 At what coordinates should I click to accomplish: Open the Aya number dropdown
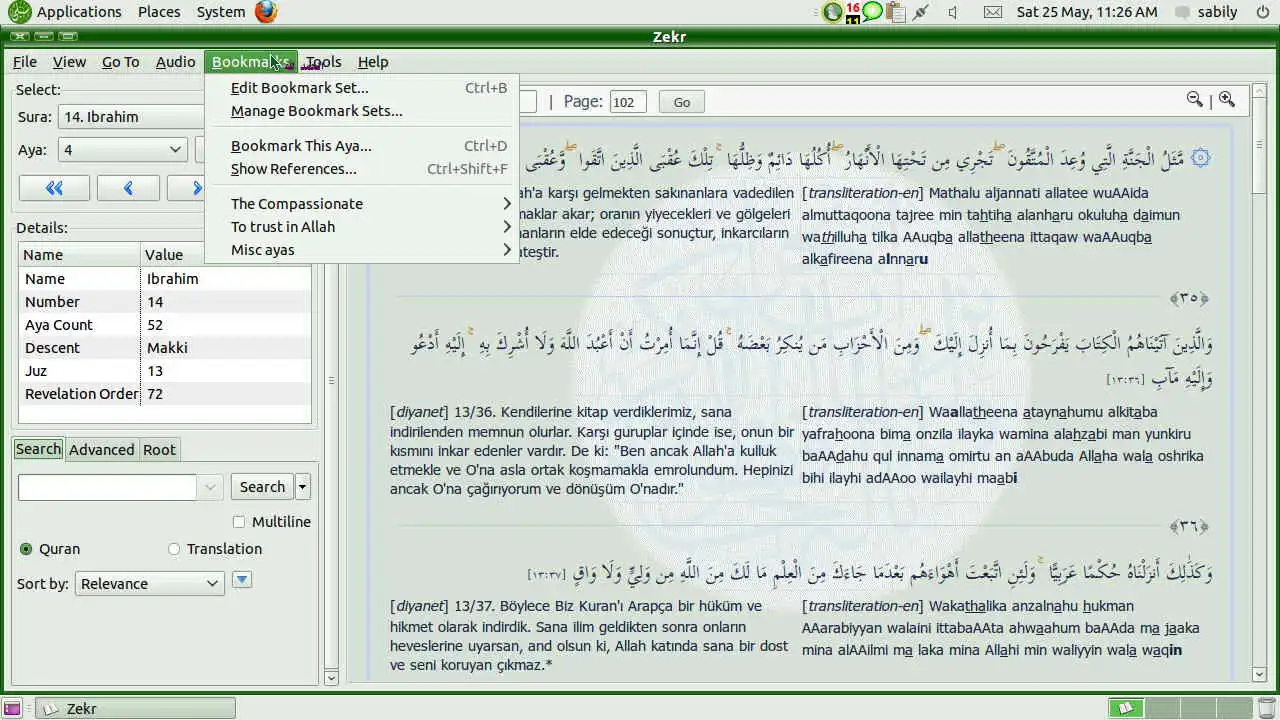click(123, 150)
